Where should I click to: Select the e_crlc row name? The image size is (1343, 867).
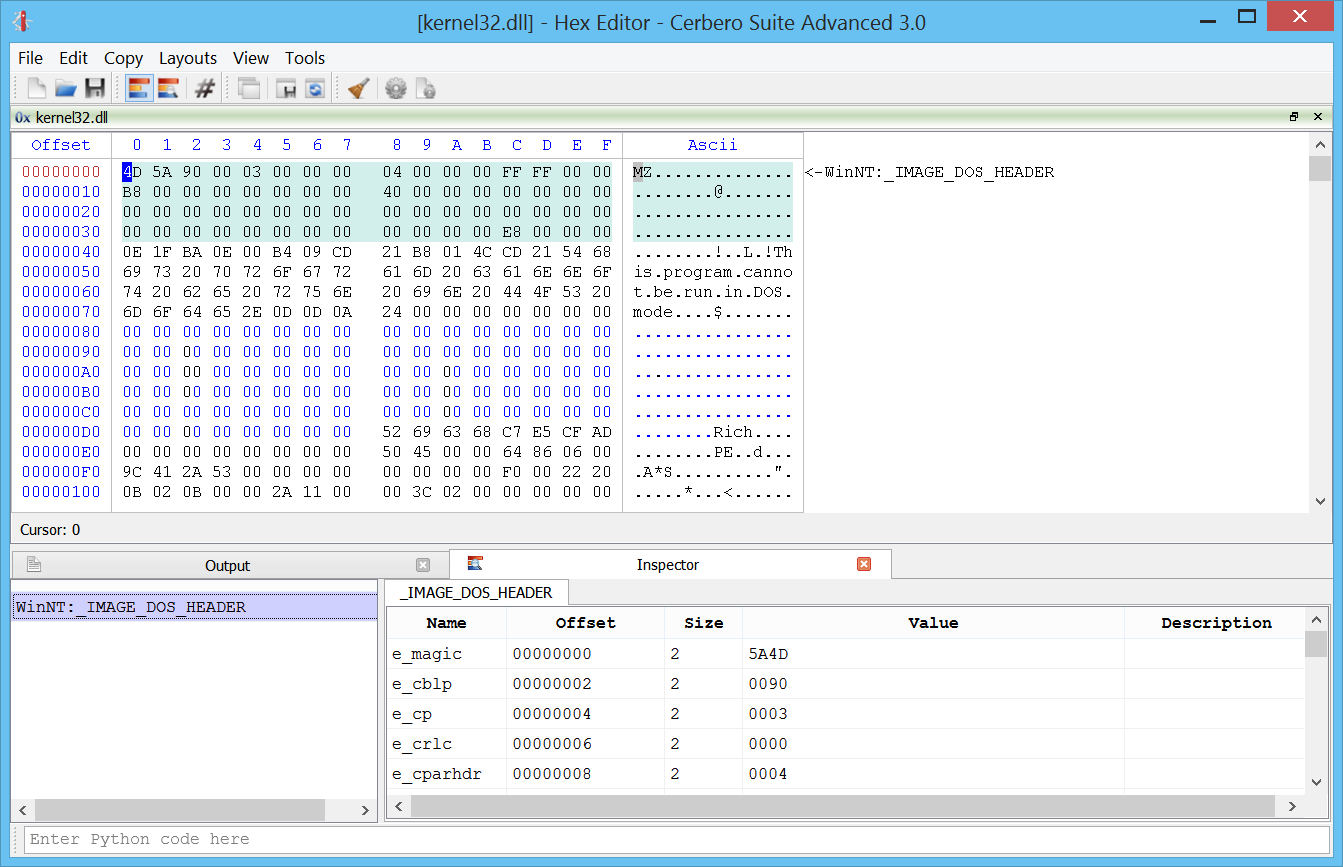click(x=422, y=744)
